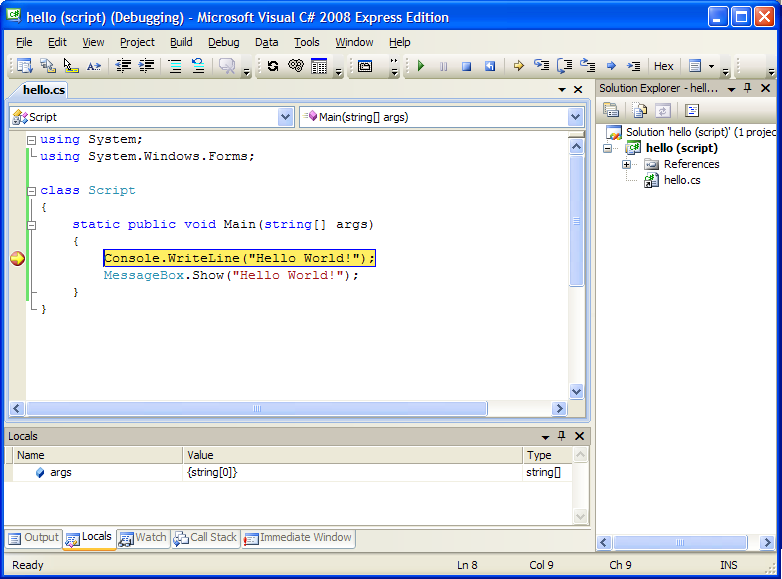Open the Tools menu
Viewport: 782px width, 579px height.
[306, 42]
